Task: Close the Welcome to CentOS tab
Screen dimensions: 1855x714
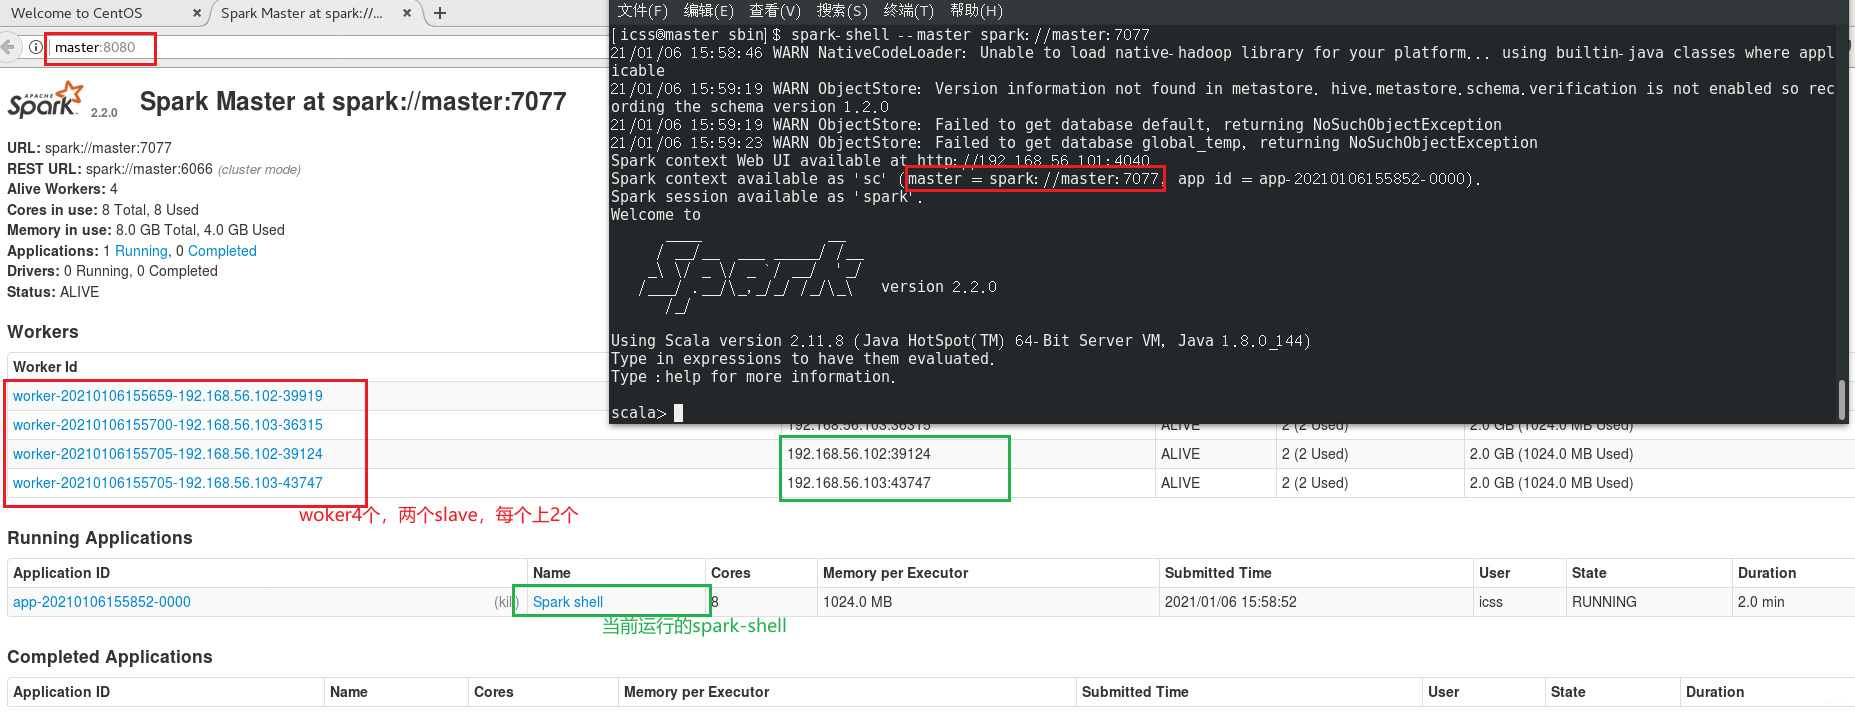Action: pos(196,13)
